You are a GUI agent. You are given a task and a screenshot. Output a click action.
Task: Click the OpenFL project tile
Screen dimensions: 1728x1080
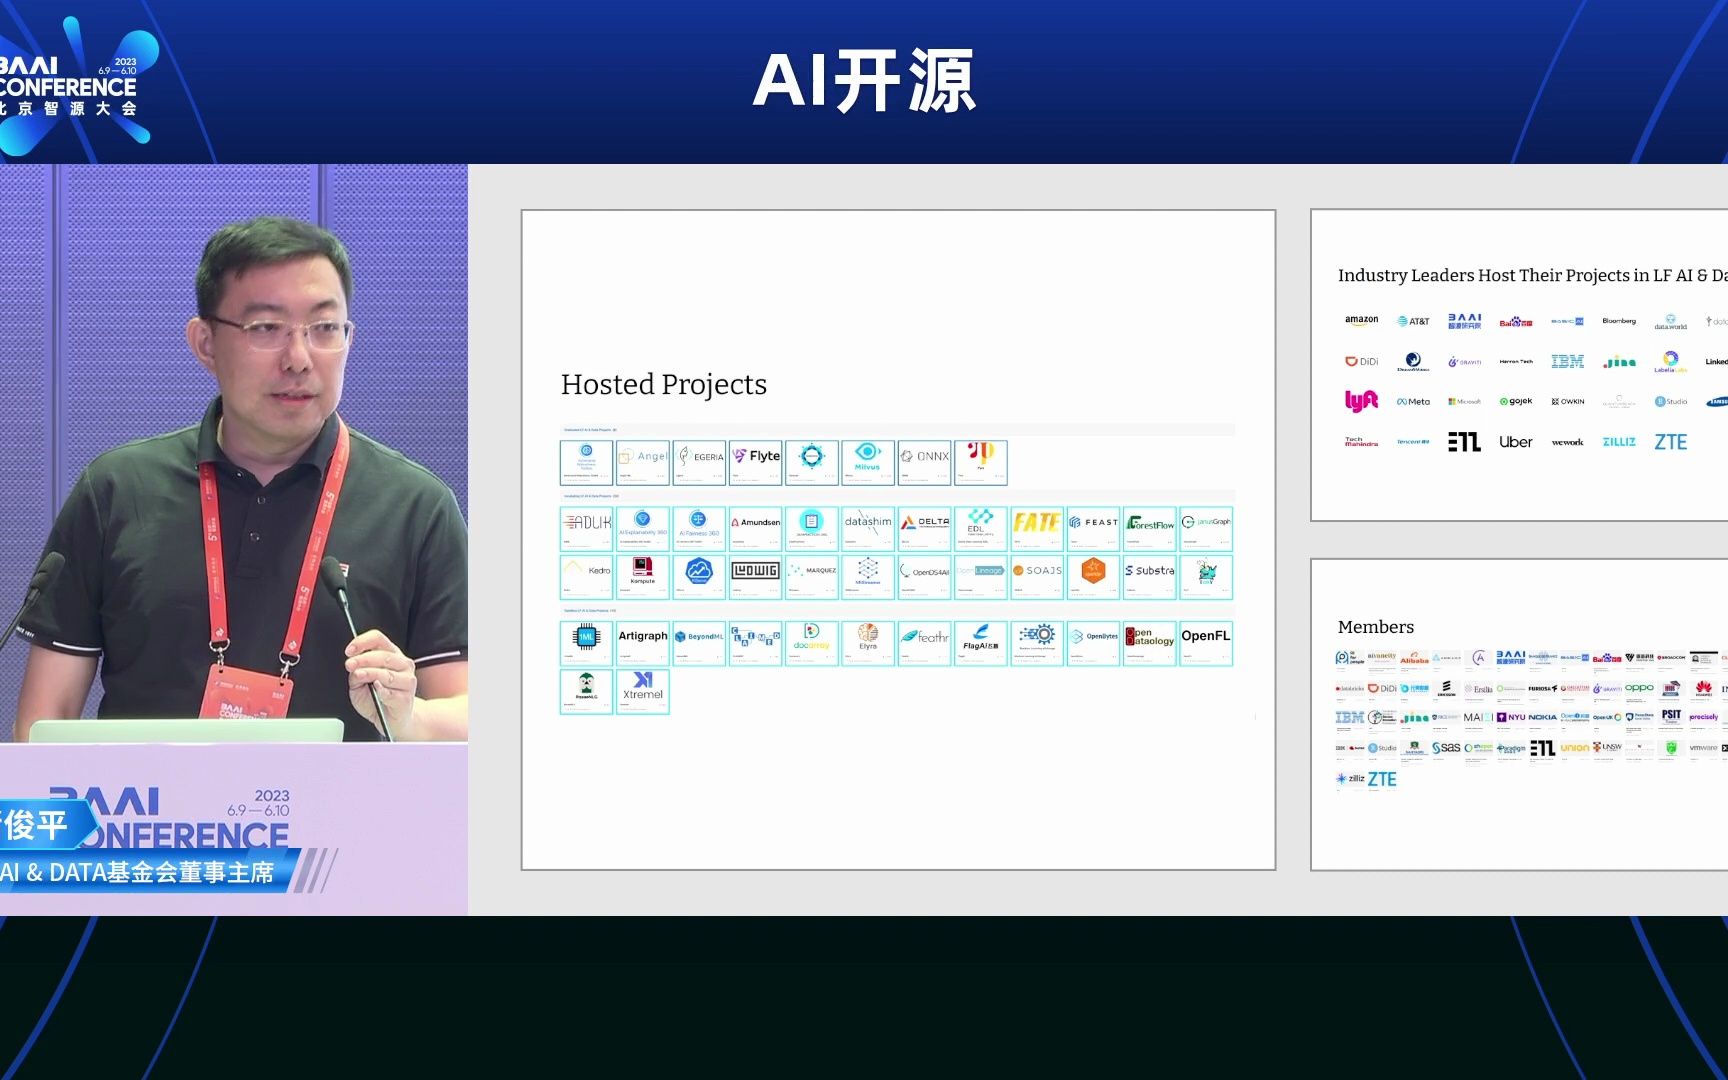pos(1205,642)
